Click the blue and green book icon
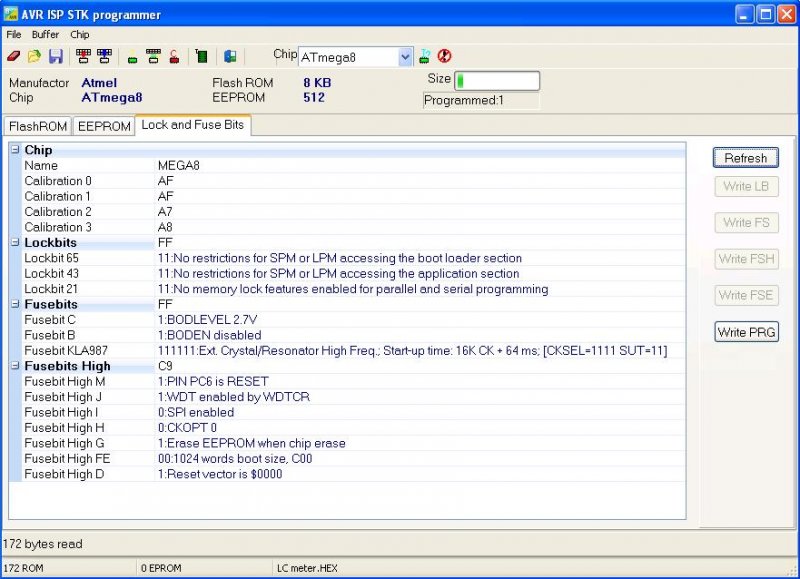Image resolution: width=800 pixels, height=579 pixels. pyautogui.click(x=230, y=56)
